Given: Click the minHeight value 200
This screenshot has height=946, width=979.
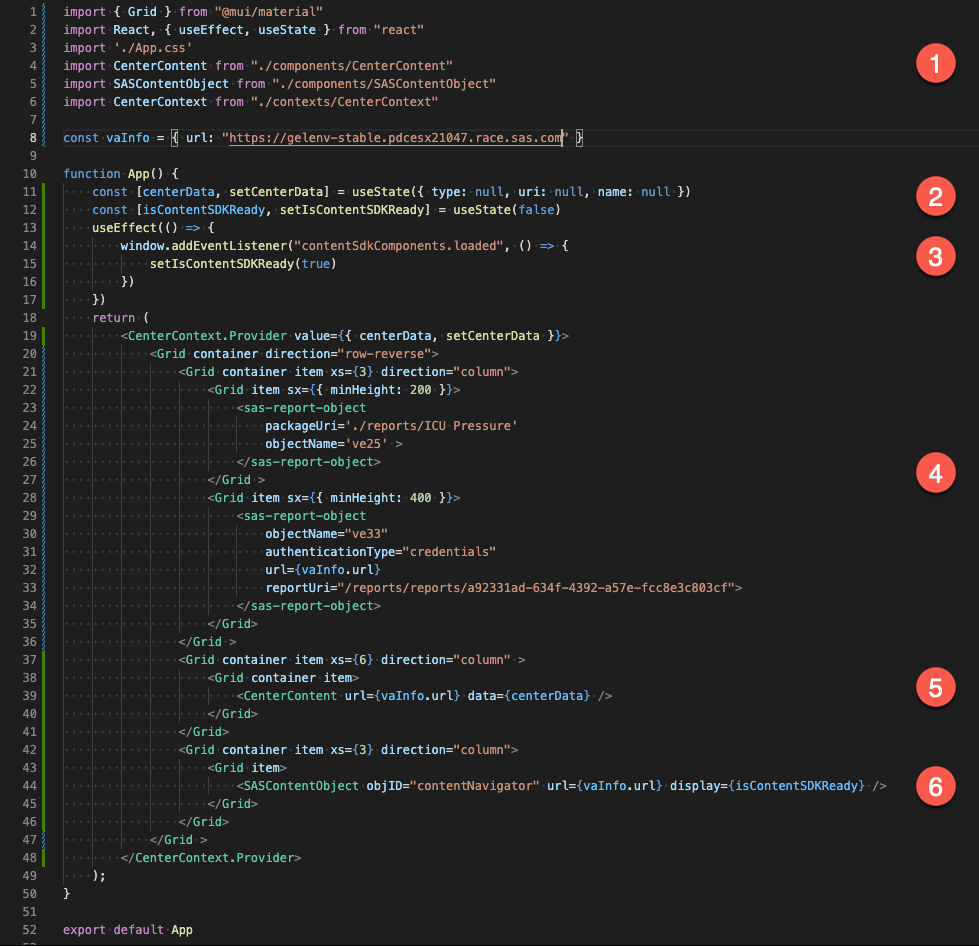Looking at the screenshot, I should (x=420, y=390).
